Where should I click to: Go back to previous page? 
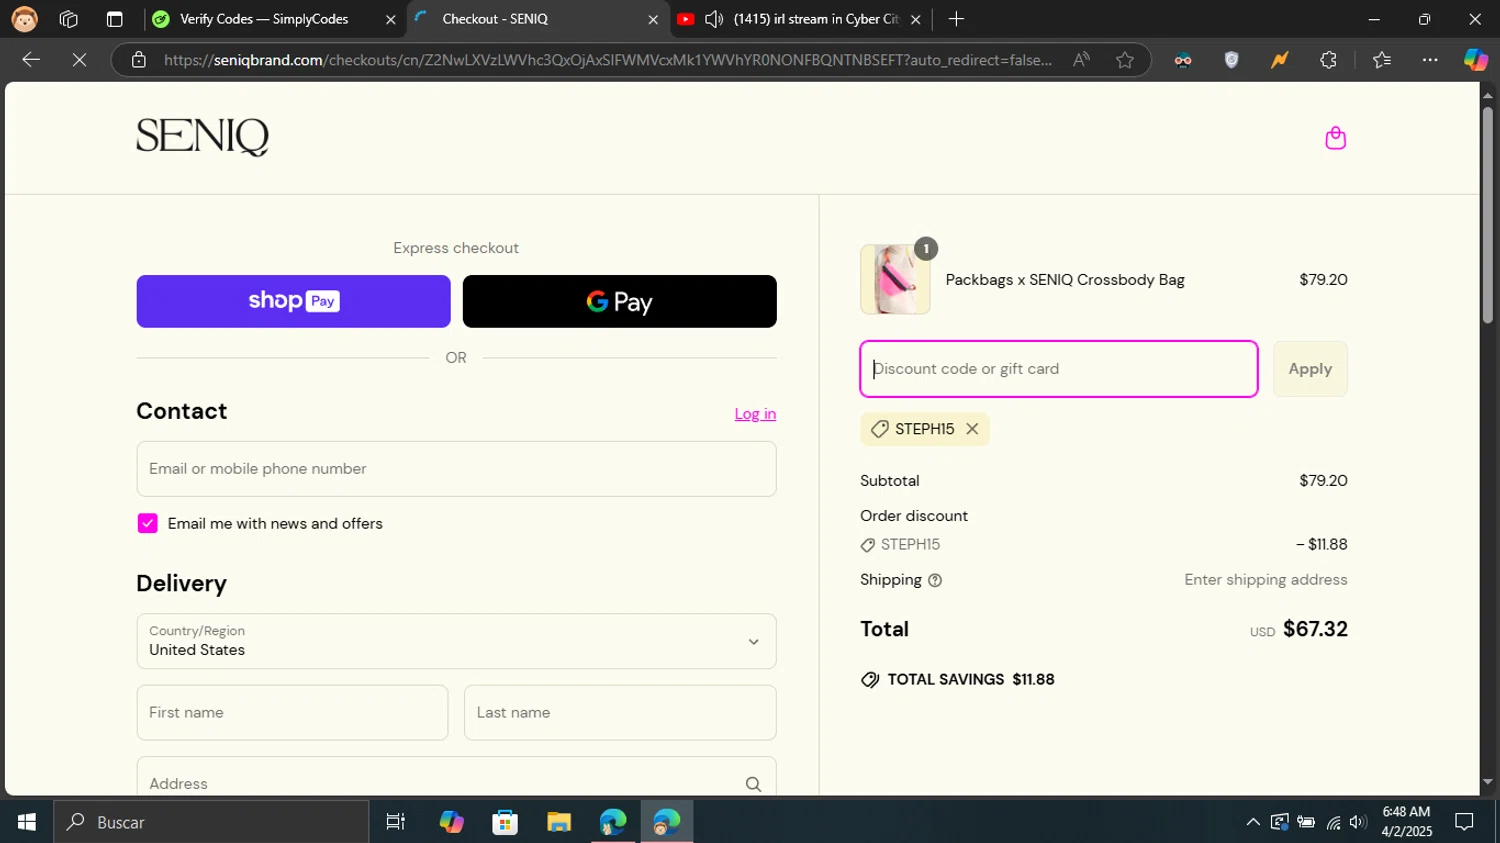coord(31,60)
